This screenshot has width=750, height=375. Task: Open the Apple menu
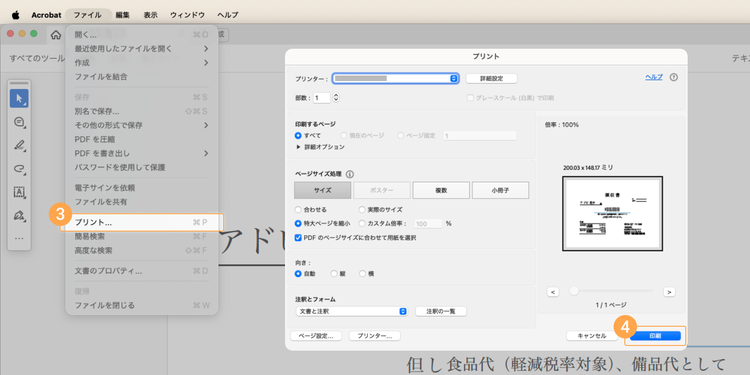coord(15,15)
